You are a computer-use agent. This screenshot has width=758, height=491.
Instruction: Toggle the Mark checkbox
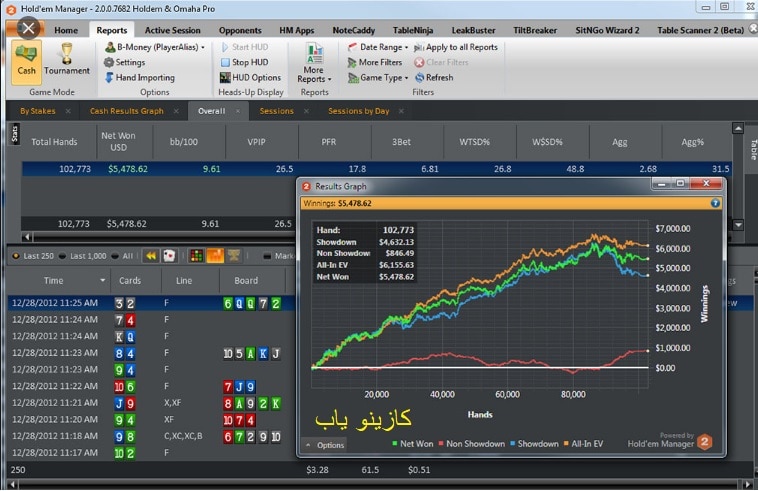tap(267, 256)
